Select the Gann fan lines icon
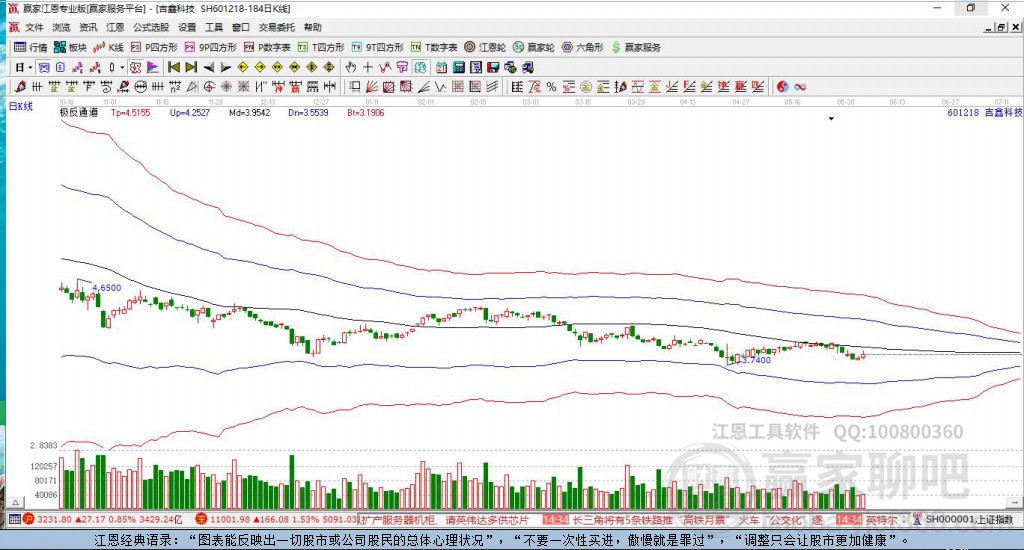 pos(372,86)
